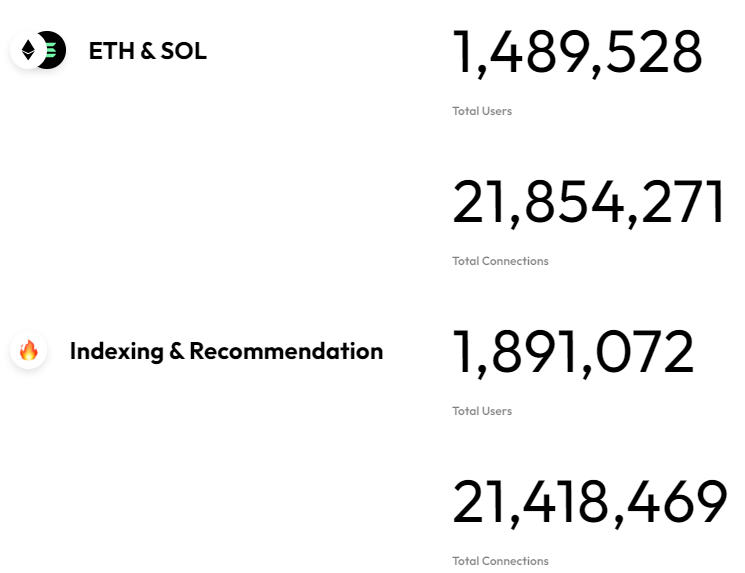Select the ETH & SOL user count
This screenshot has width=745, height=573.
pyautogui.click(x=577, y=53)
